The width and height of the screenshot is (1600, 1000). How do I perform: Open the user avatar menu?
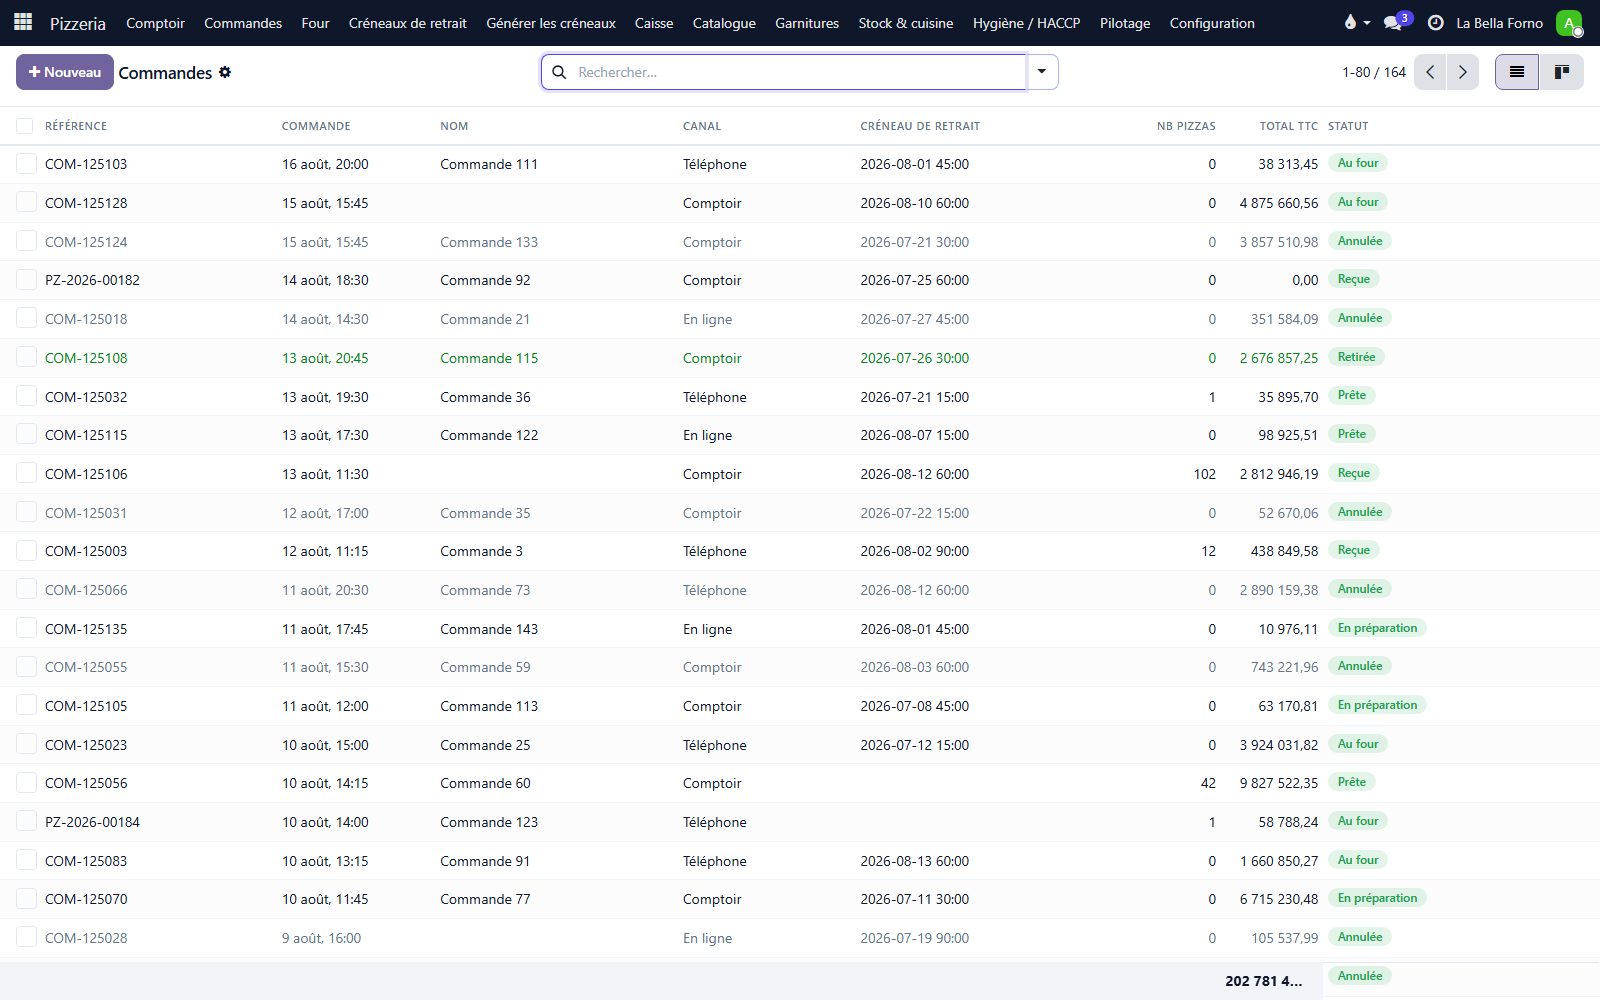(1569, 23)
